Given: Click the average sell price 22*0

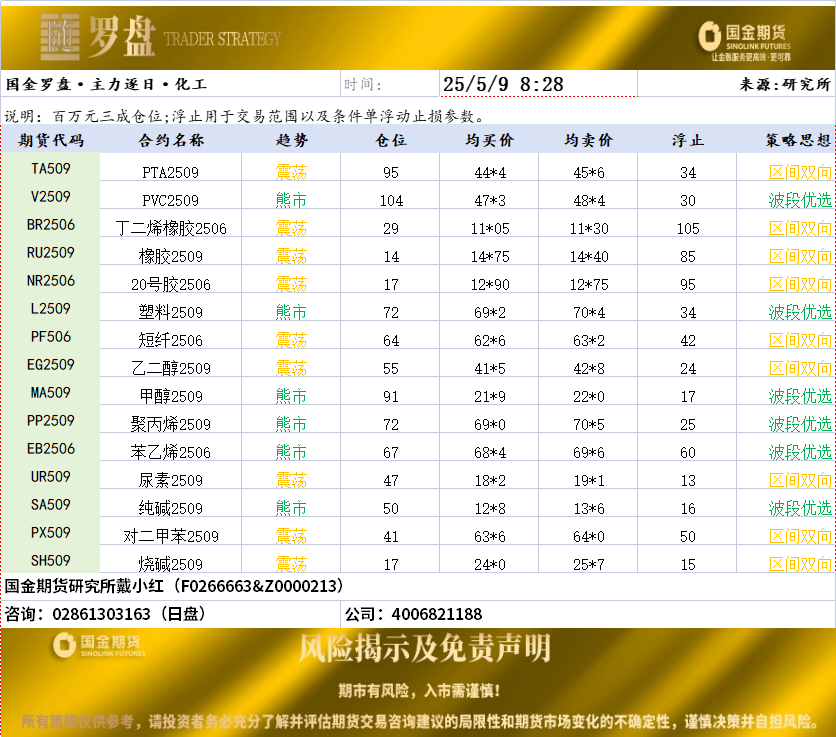Looking at the screenshot, I should click(589, 397).
